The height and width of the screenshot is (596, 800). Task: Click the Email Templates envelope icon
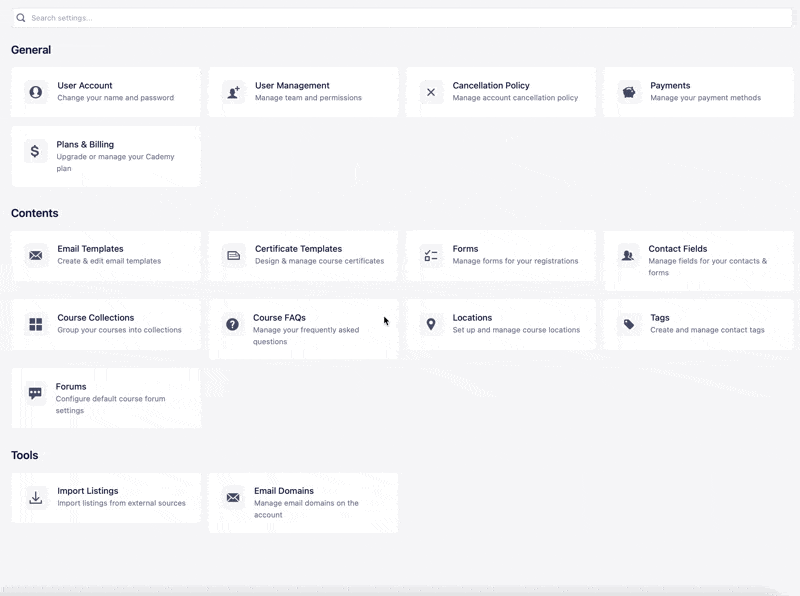[x=36, y=255]
